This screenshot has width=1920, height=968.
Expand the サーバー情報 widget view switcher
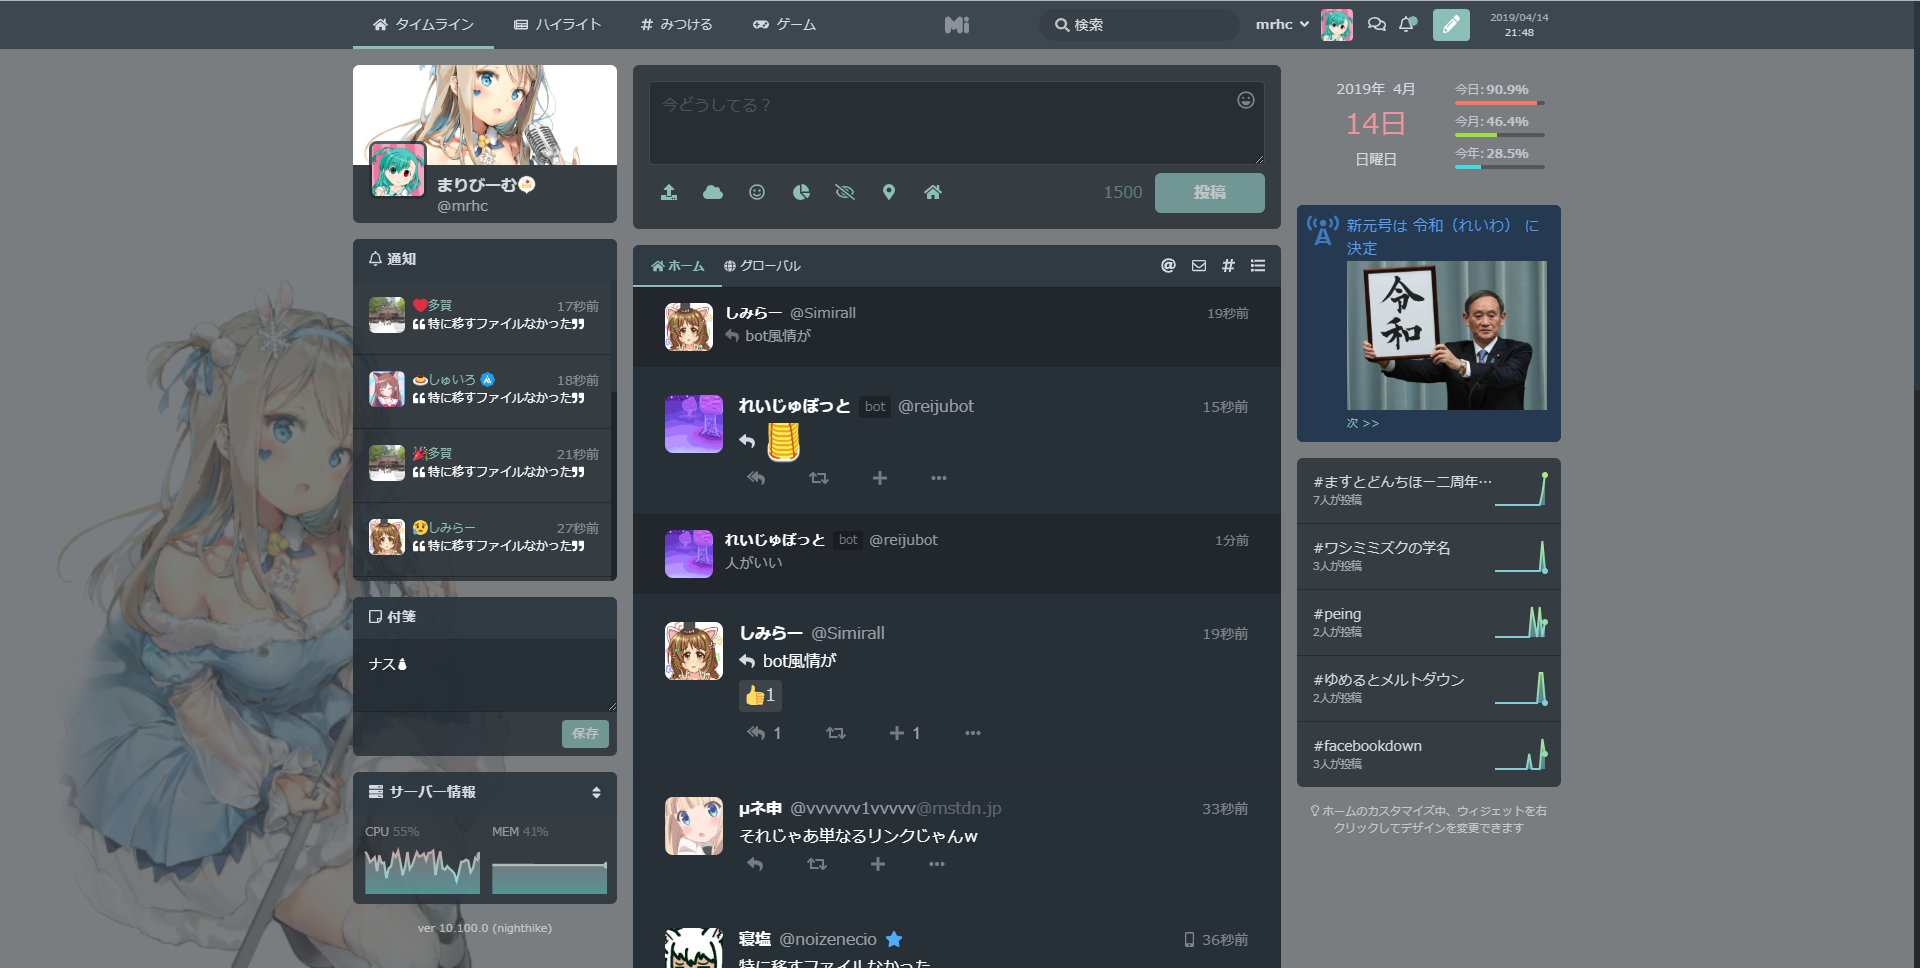pos(596,792)
